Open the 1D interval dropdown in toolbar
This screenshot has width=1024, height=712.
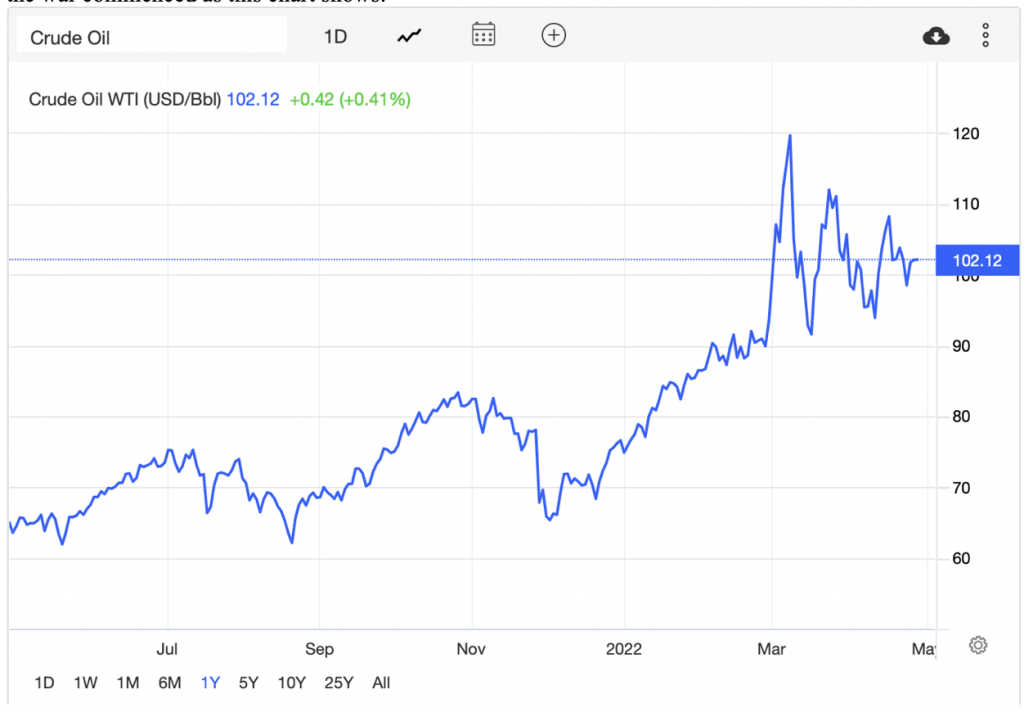(335, 37)
